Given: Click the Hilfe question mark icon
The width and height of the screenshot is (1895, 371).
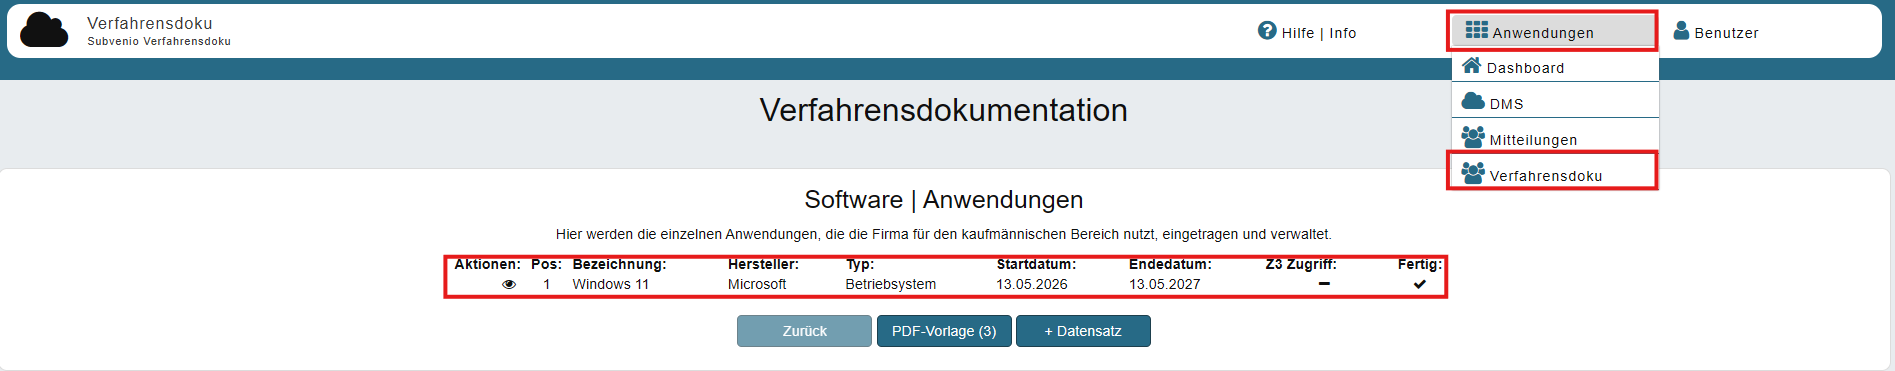Looking at the screenshot, I should point(1267,31).
